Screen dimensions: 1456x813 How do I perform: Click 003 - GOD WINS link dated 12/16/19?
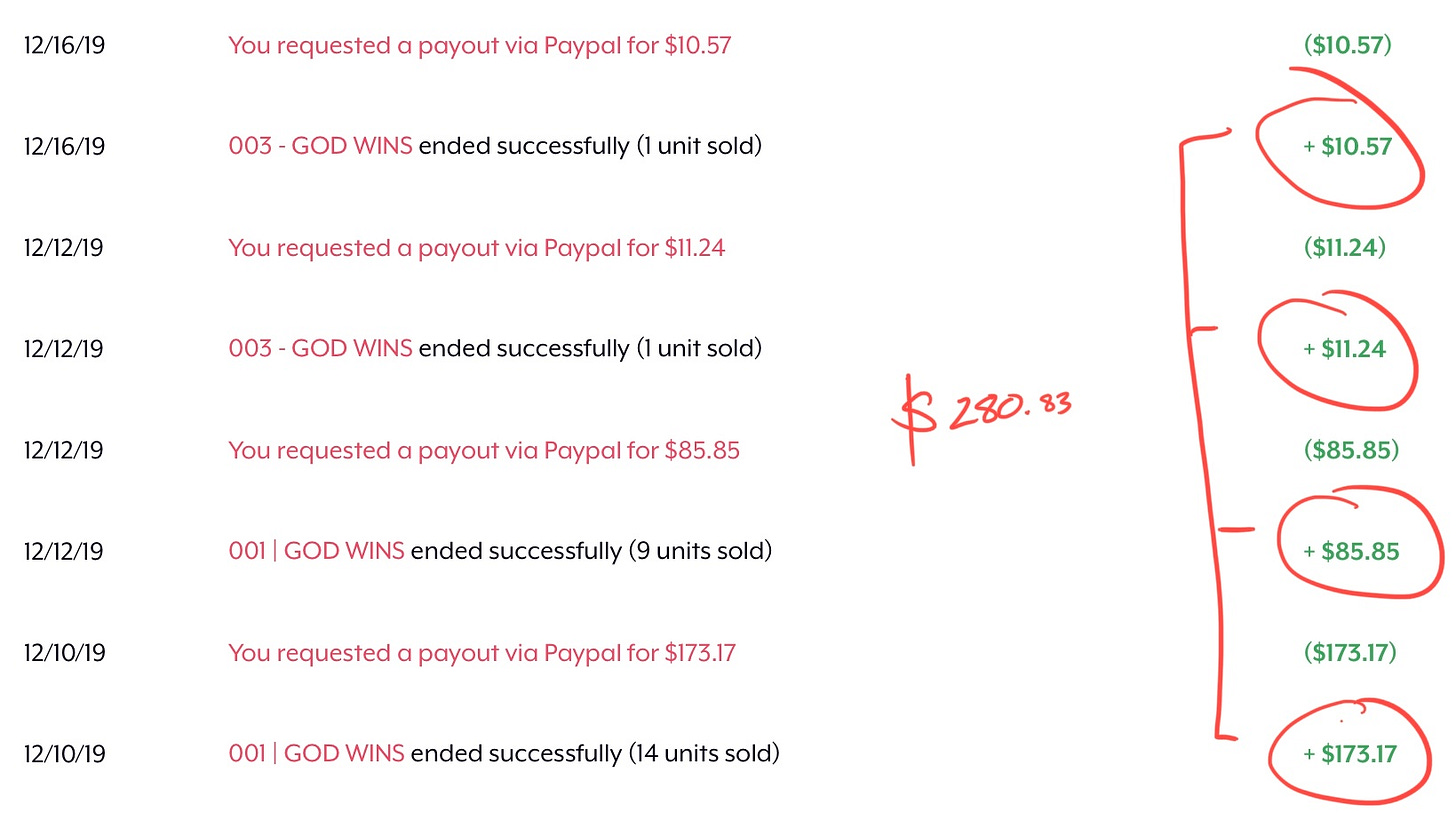(320, 146)
